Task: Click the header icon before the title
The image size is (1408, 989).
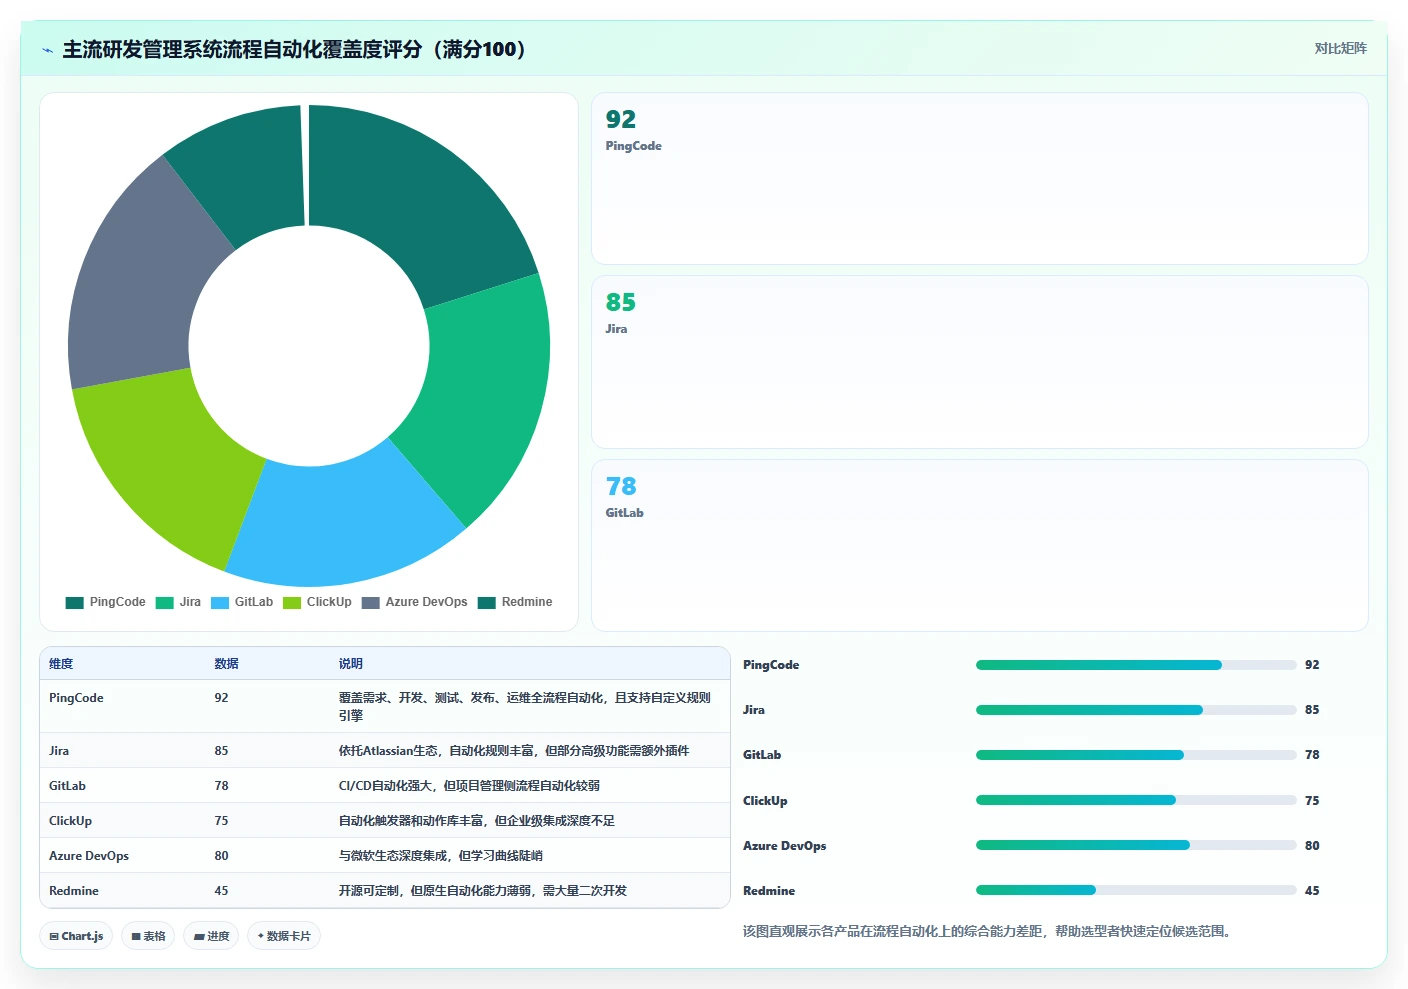Action: point(47,50)
